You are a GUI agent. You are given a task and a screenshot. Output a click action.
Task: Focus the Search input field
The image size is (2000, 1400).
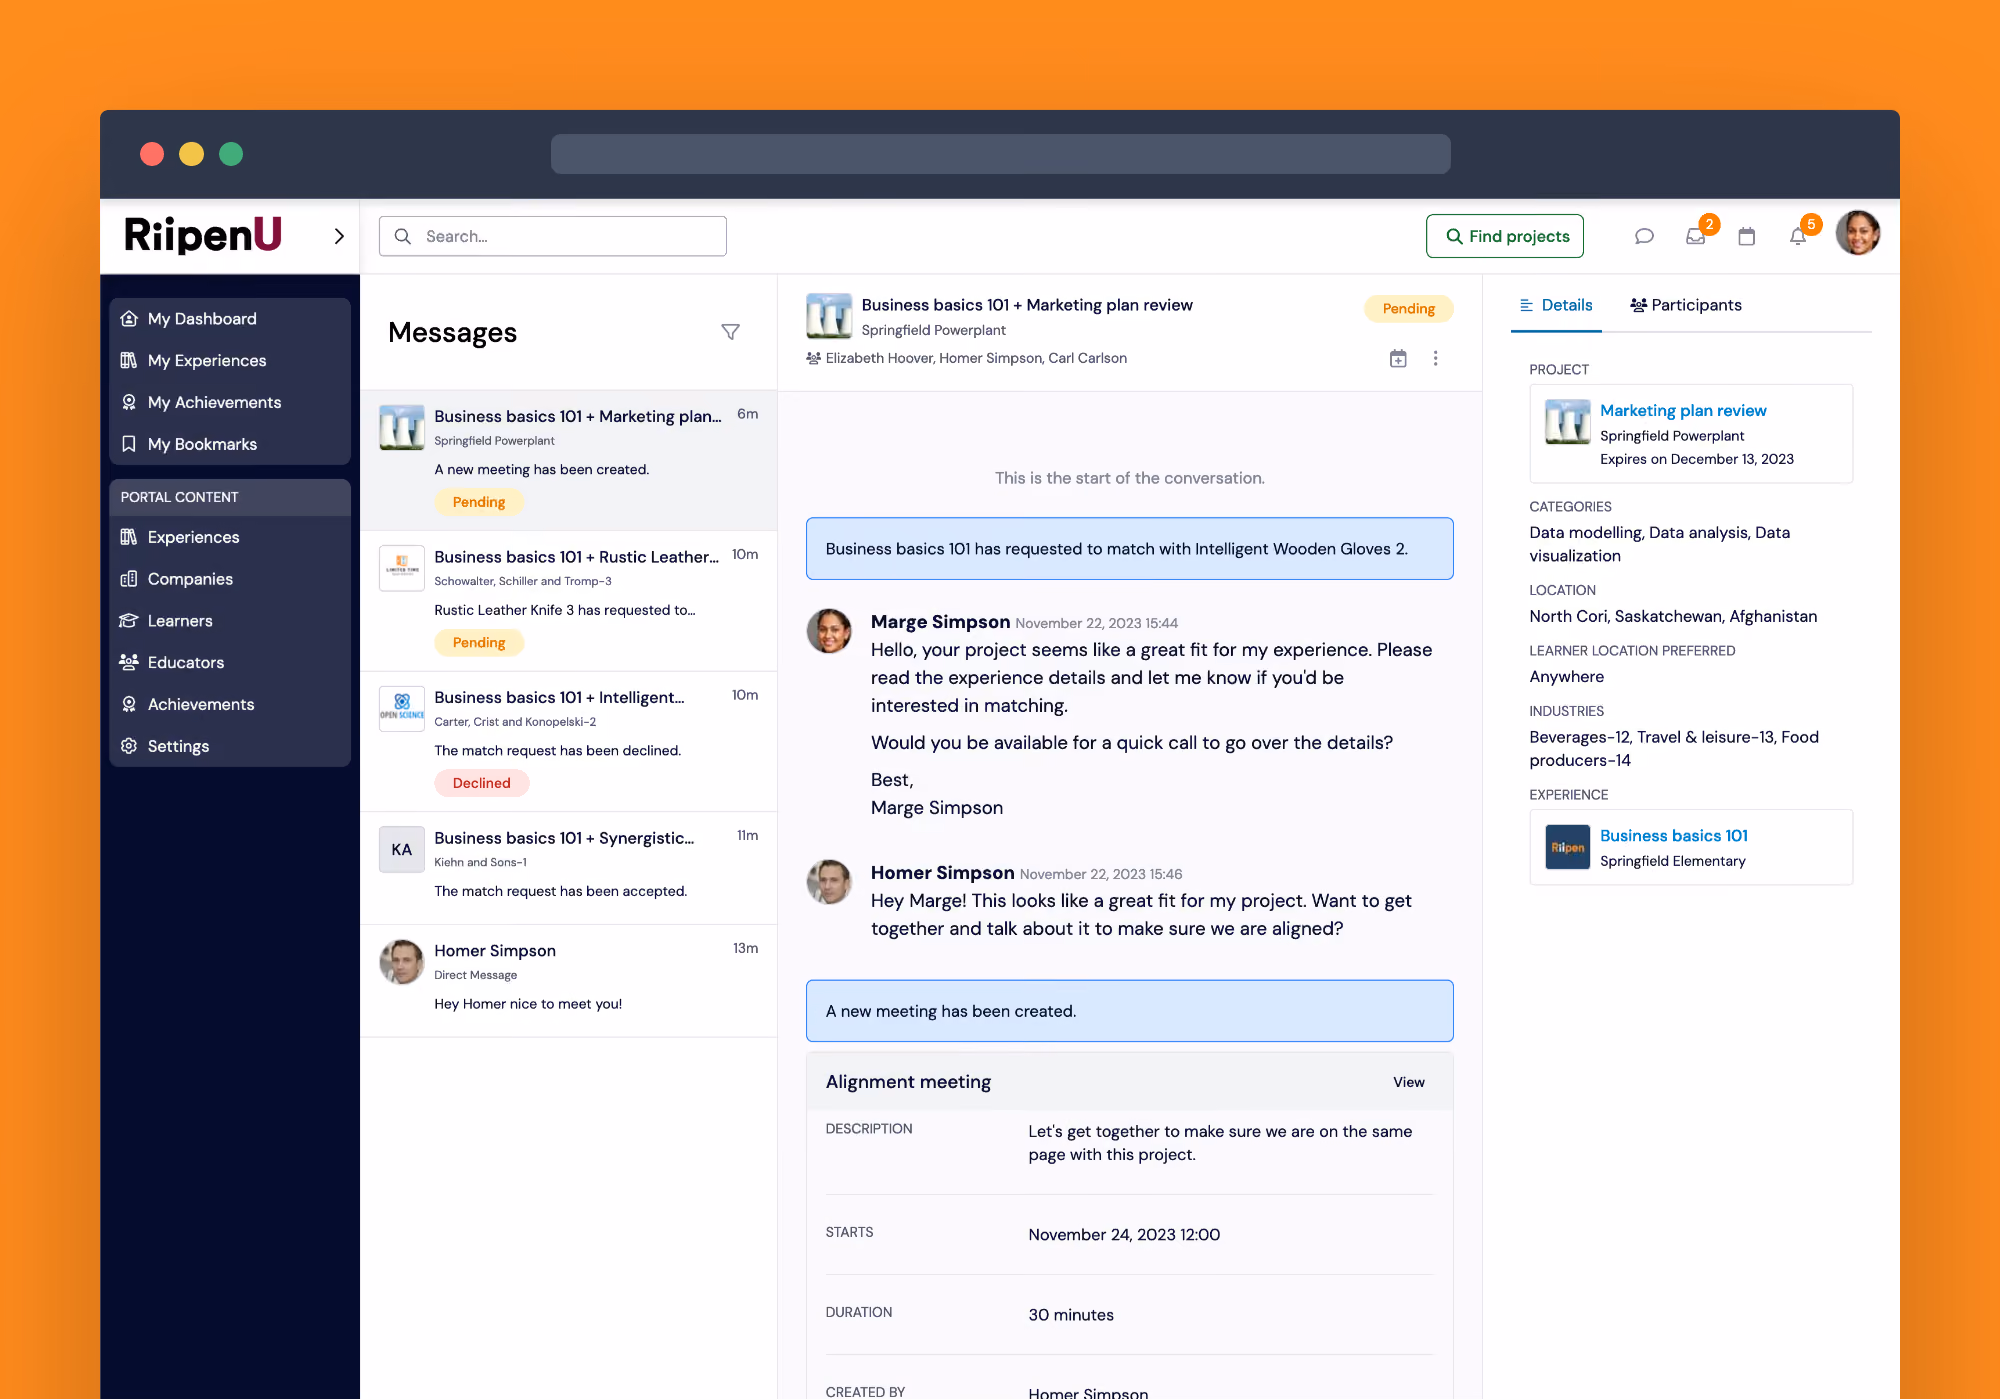(x=553, y=236)
